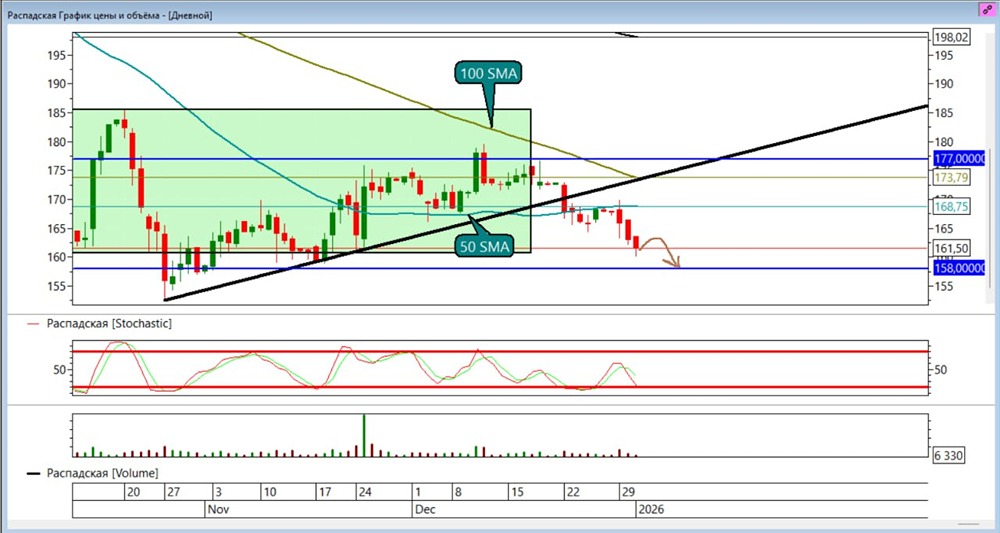Click the date label '1' under December
Image resolution: width=1000 pixels, height=533 pixels.
coord(418,492)
